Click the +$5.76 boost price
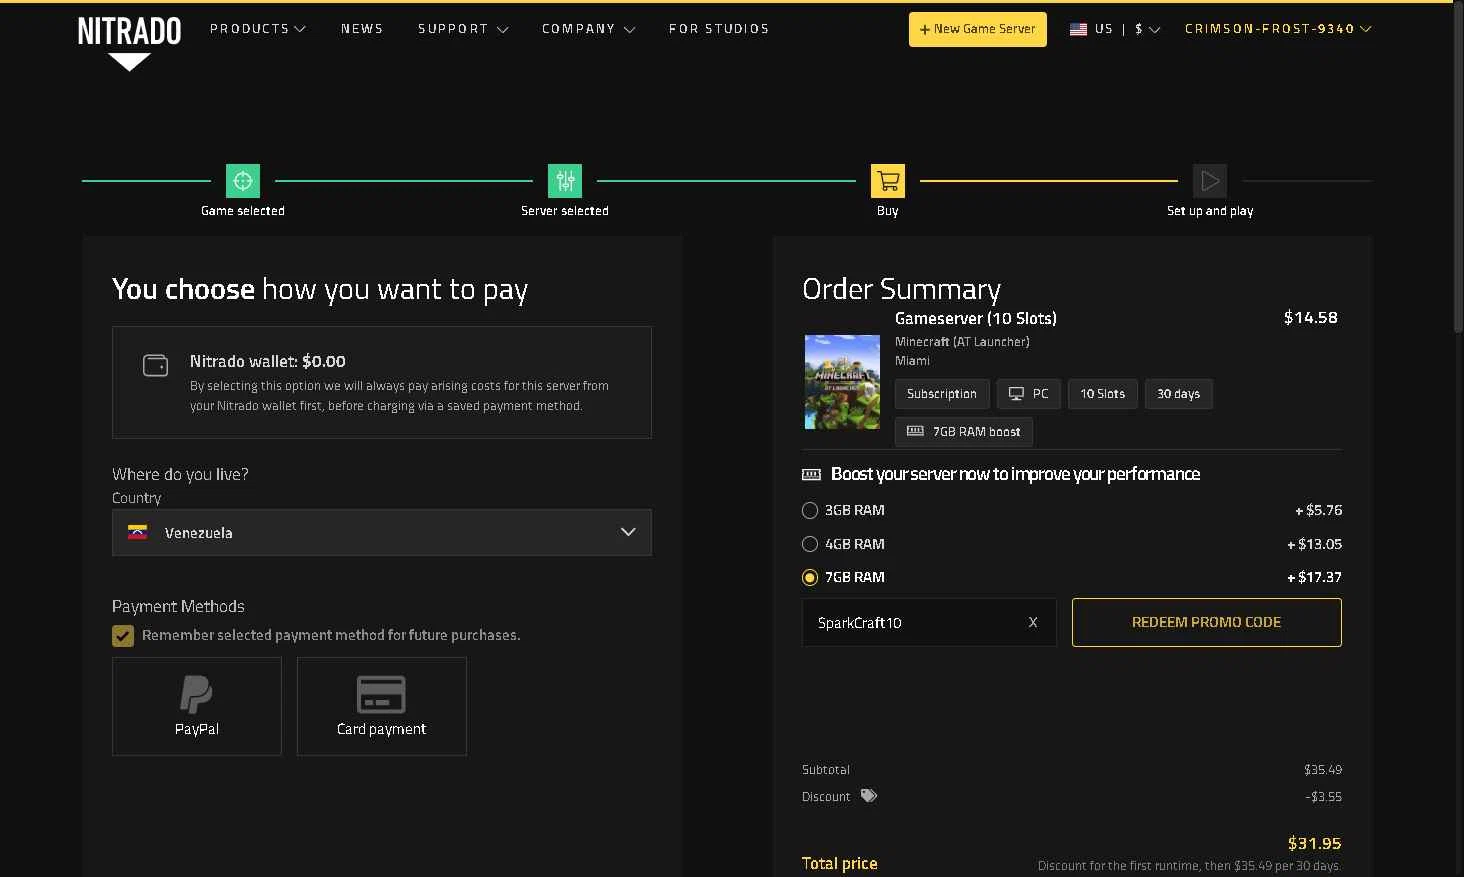The image size is (1464, 877). [x=1318, y=511]
